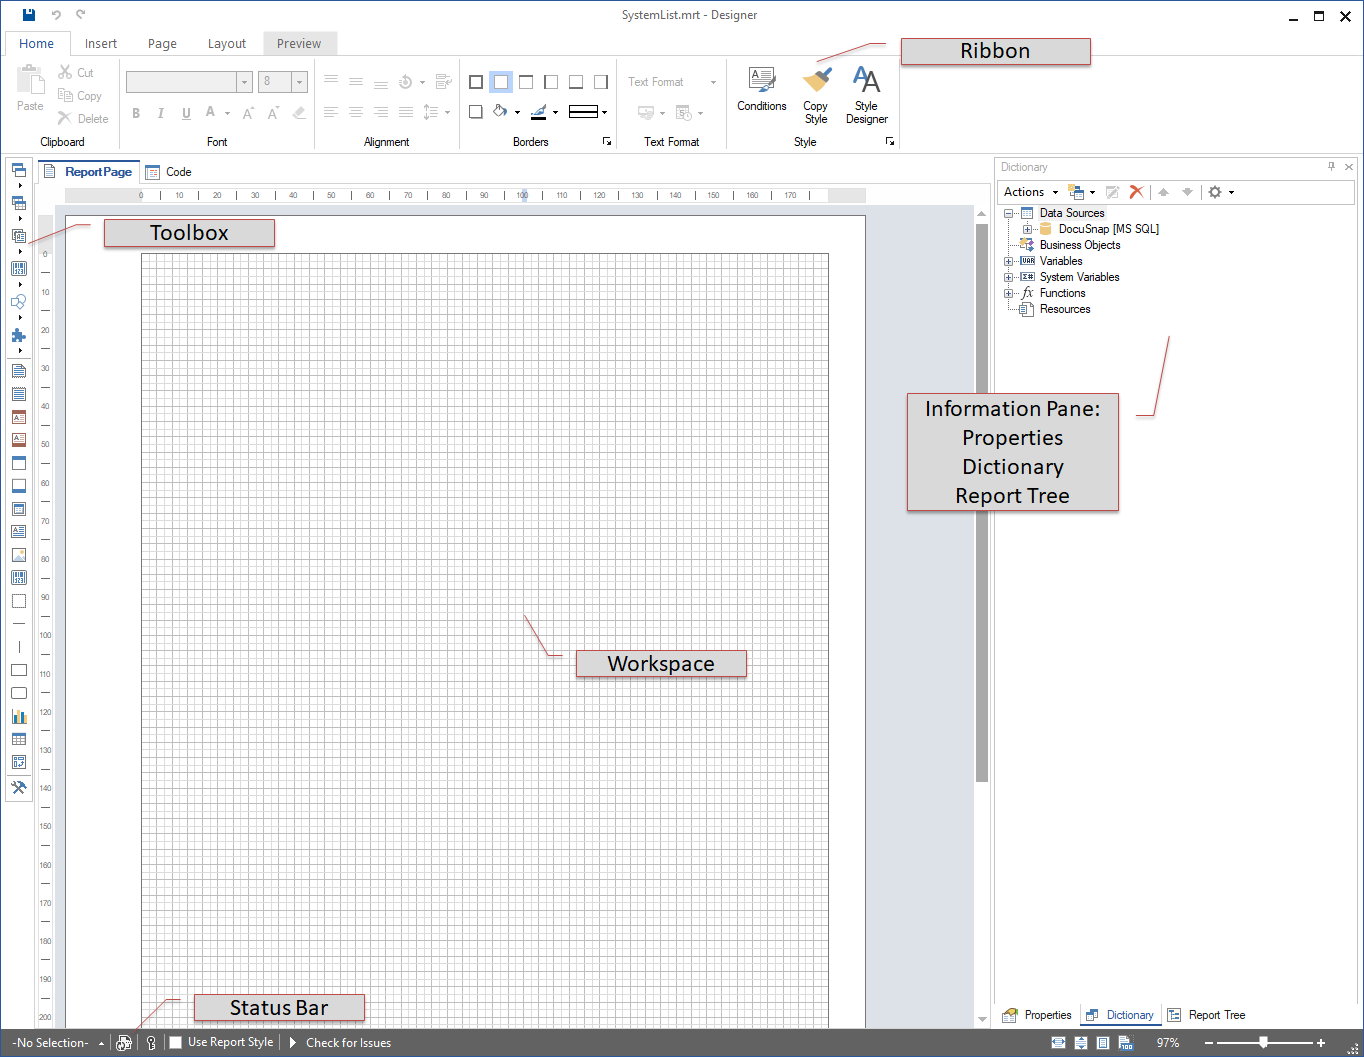This screenshot has height=1057, width=1364.
Task: Pick the Chart component in the toolbox
Action: (19, 716)
